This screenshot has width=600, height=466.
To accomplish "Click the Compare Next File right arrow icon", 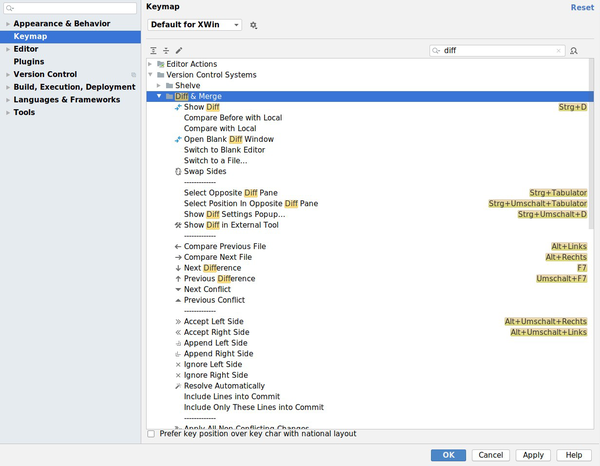I will (178, 257).
